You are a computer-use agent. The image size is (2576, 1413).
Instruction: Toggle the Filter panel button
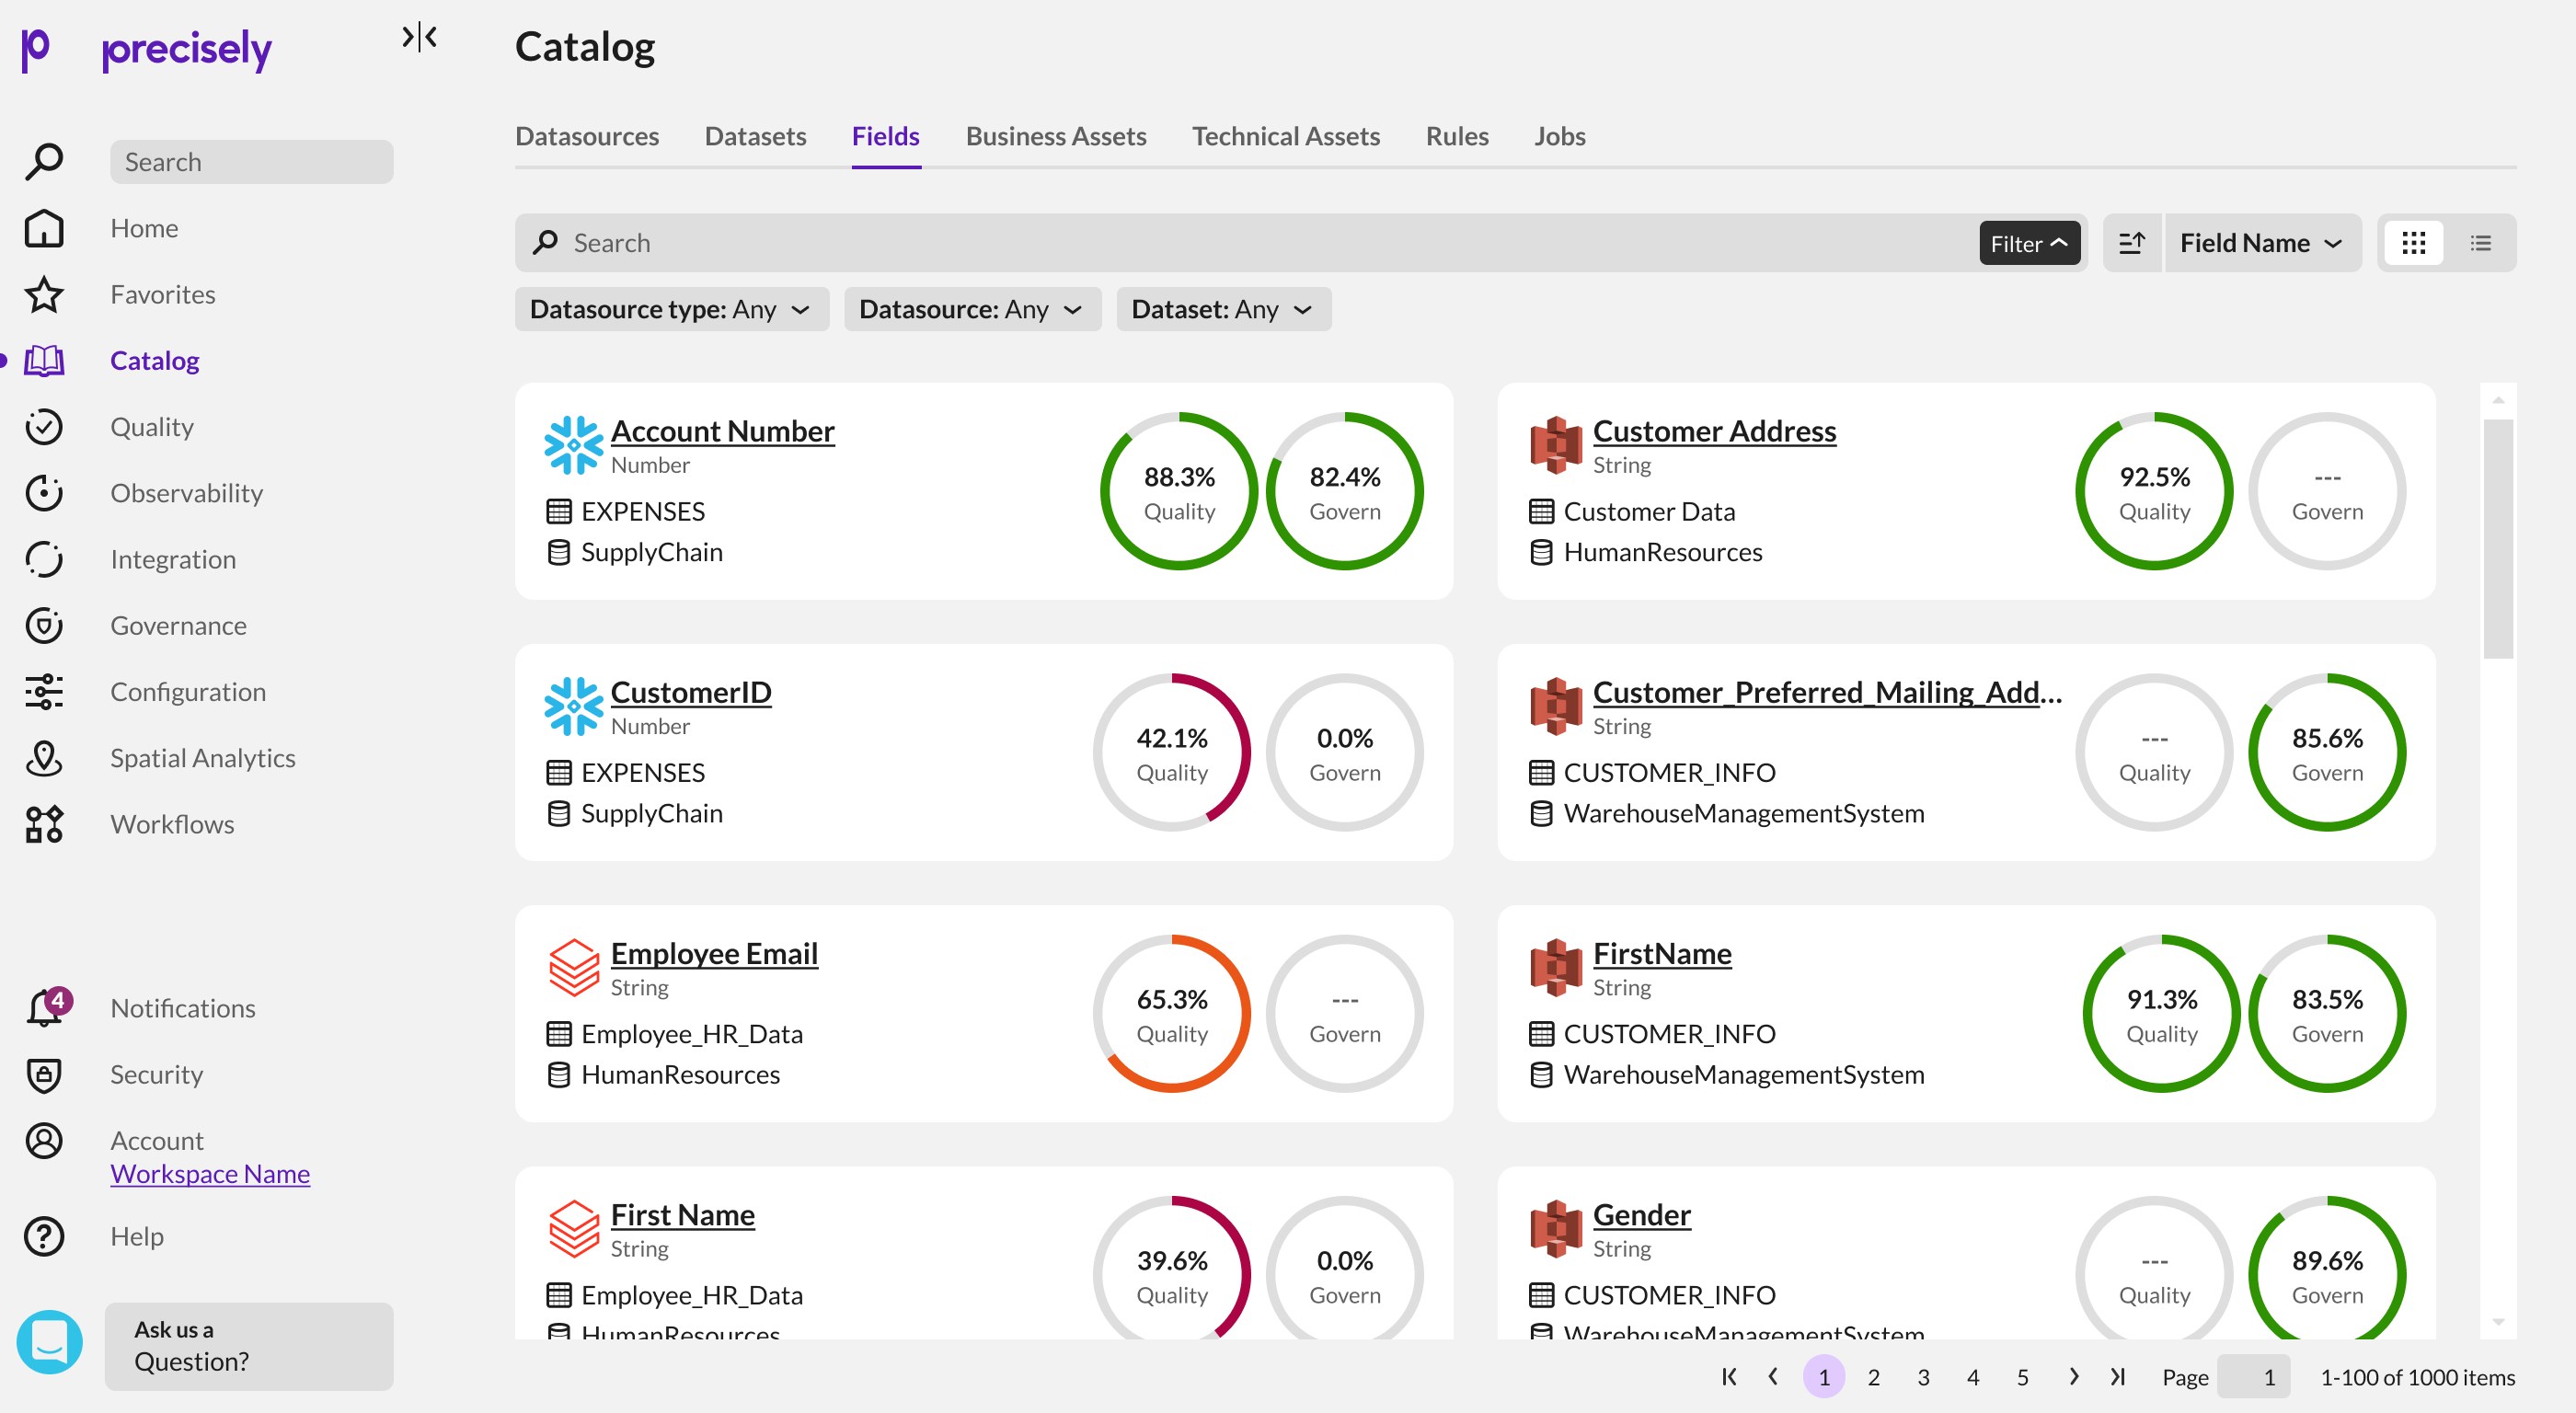point(2030,243)
